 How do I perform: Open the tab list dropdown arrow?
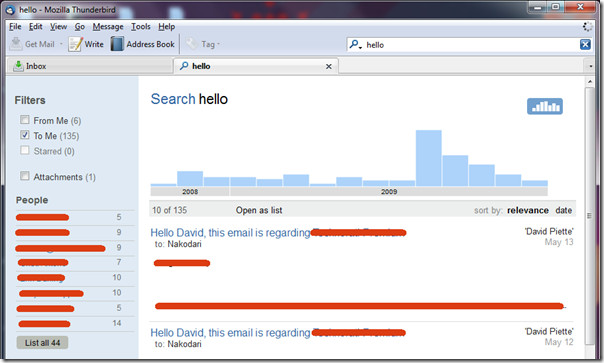(x=590, y=66)
